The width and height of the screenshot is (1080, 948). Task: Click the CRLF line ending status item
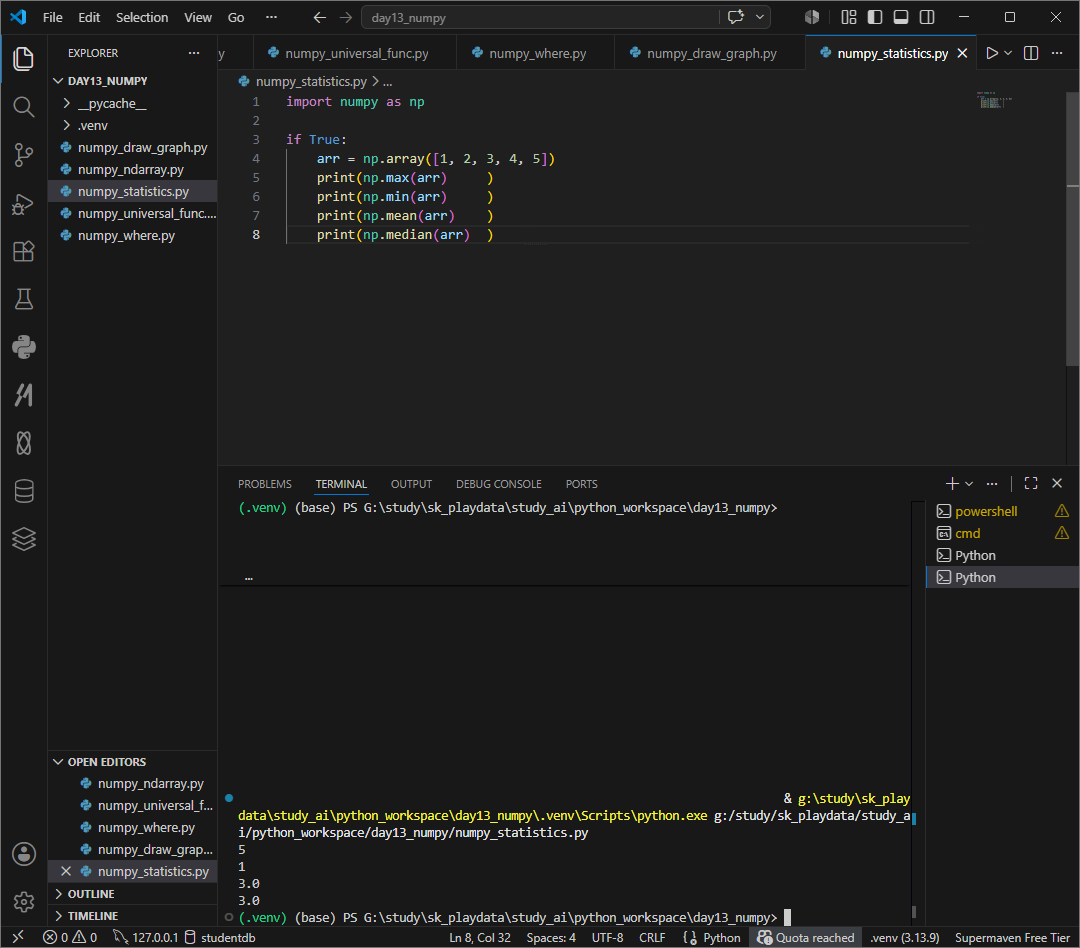652,938
